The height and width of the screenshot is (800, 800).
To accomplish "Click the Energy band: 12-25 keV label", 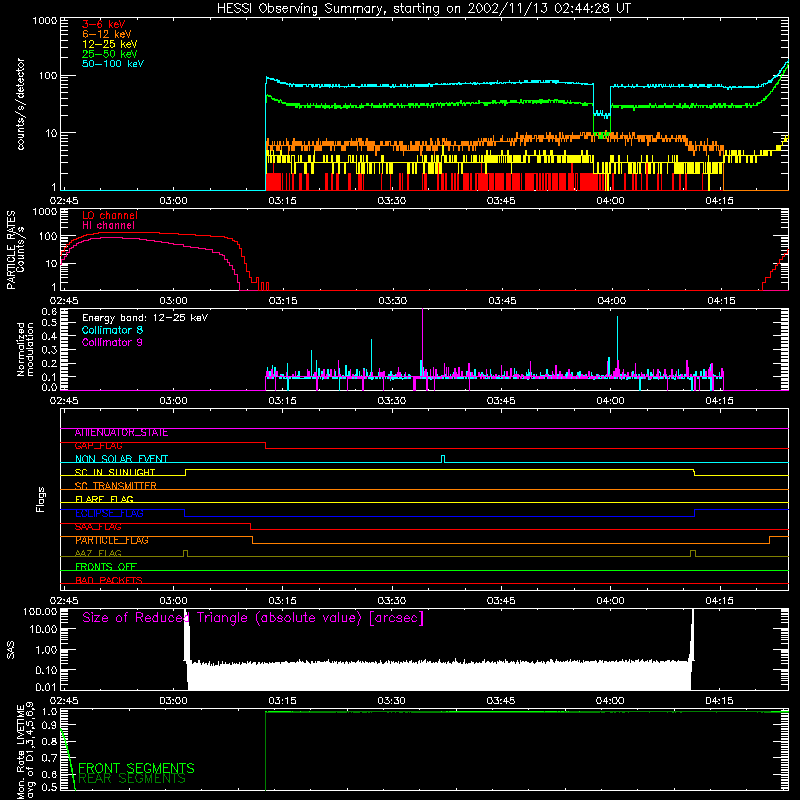I will [145, 318].
